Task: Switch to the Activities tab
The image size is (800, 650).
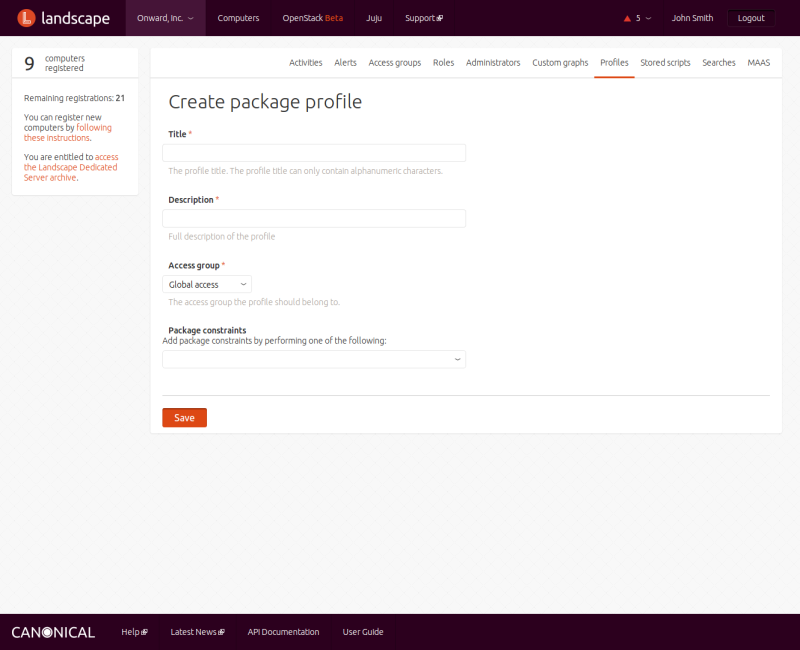Action: [x=305, y=63]
